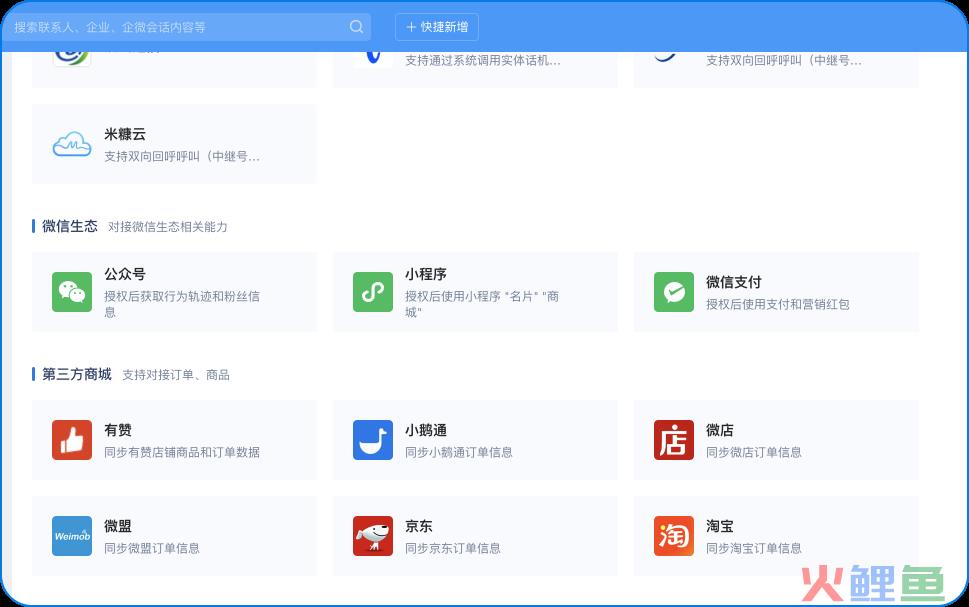Screen dimensions: 969x607
Task: Open the 米糠云 integration card title
Action: tap(125, 134)
